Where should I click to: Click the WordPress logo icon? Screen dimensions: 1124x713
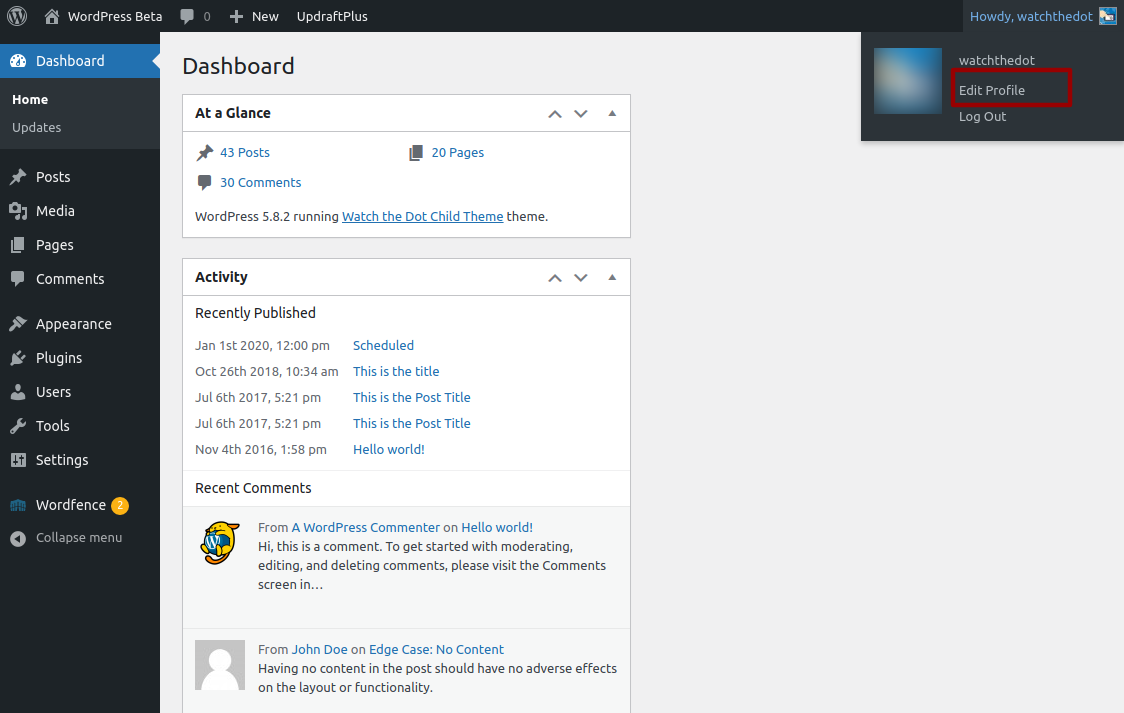[x=17, y=16]
